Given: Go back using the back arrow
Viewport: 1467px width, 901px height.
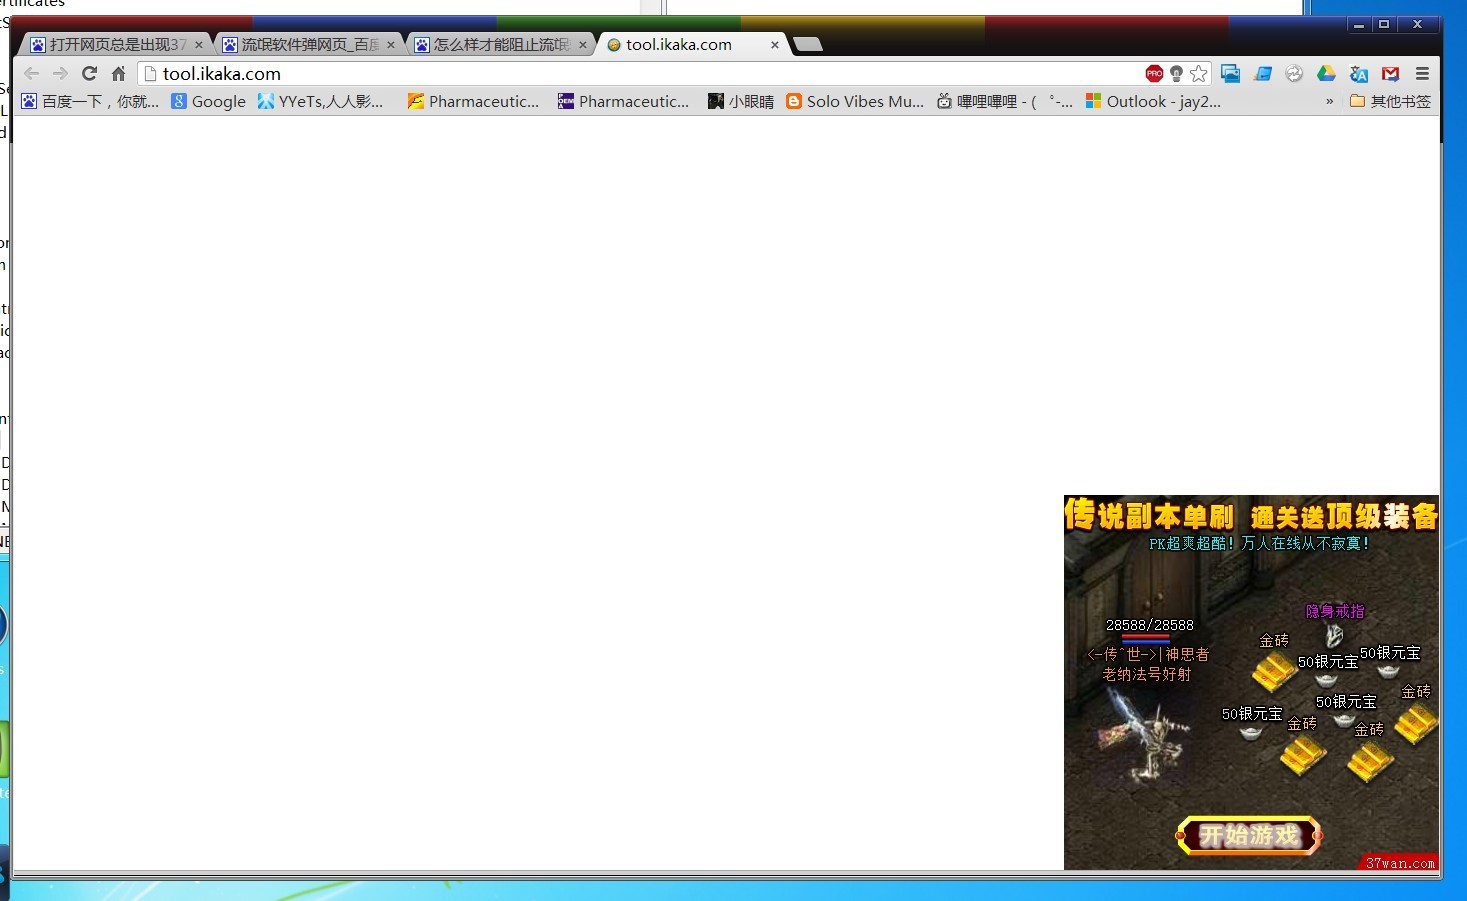Looking at the screenshot, I should pyautogui.click(x=31, y=73).
